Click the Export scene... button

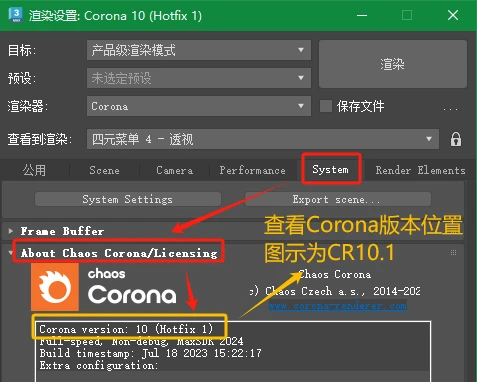click(337, 199)
